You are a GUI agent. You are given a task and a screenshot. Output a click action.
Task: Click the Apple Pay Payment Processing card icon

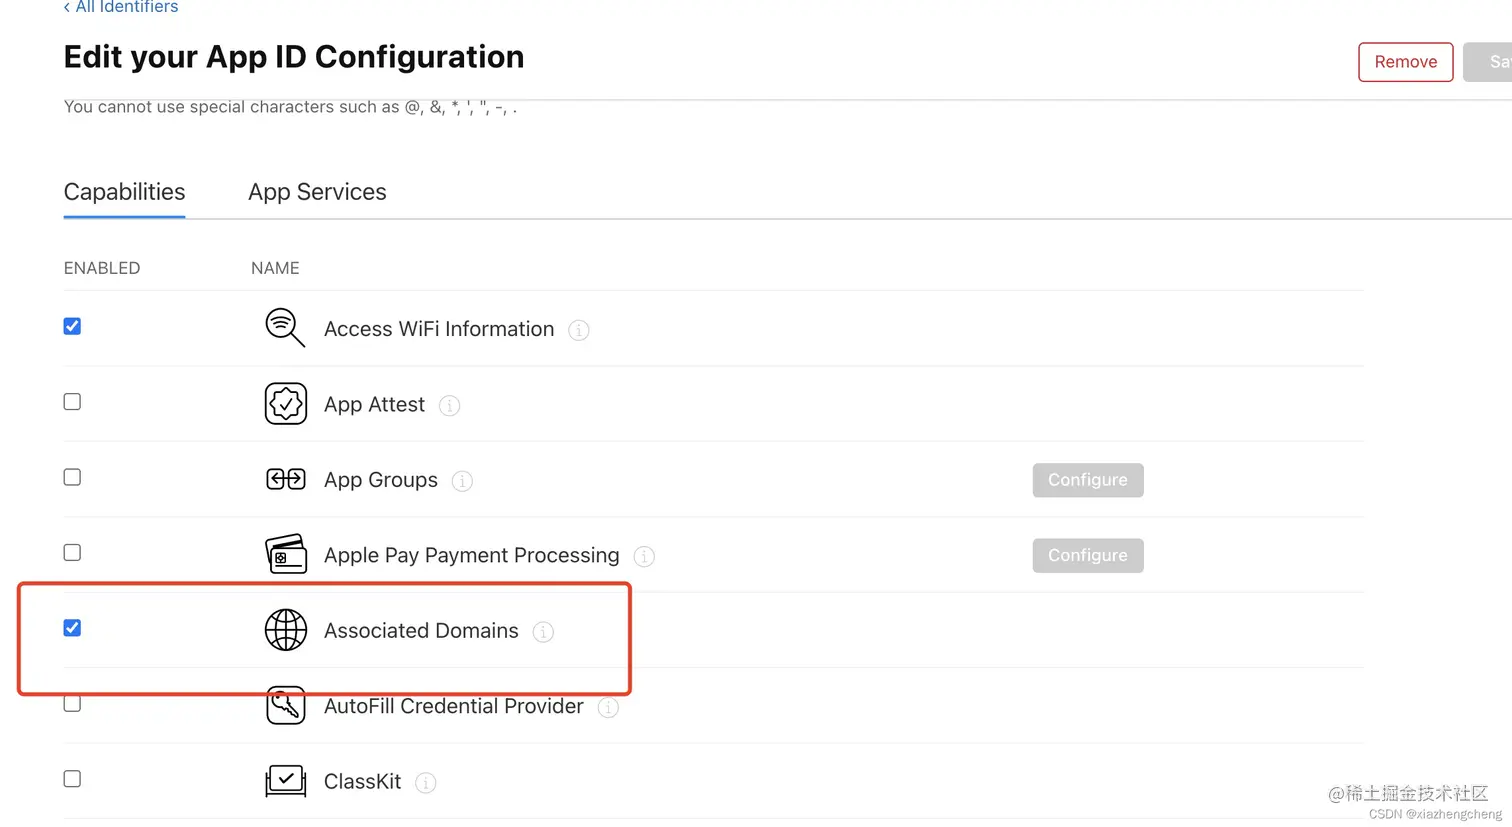pos(286,554)
